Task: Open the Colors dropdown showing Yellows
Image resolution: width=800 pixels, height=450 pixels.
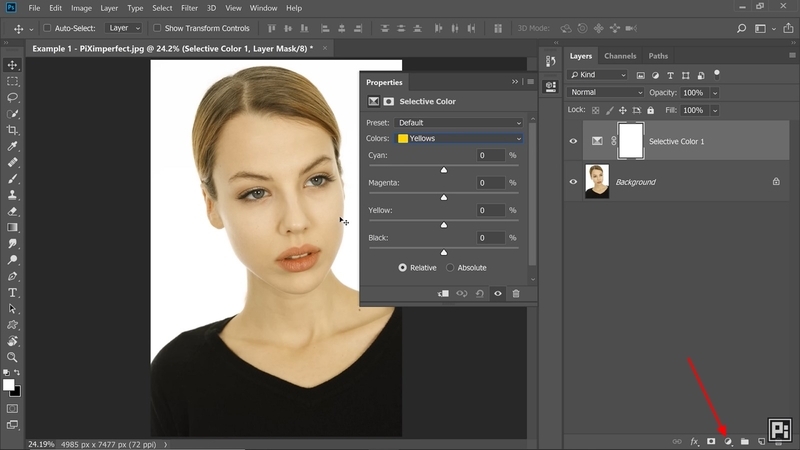Action: tap(459, 139)
